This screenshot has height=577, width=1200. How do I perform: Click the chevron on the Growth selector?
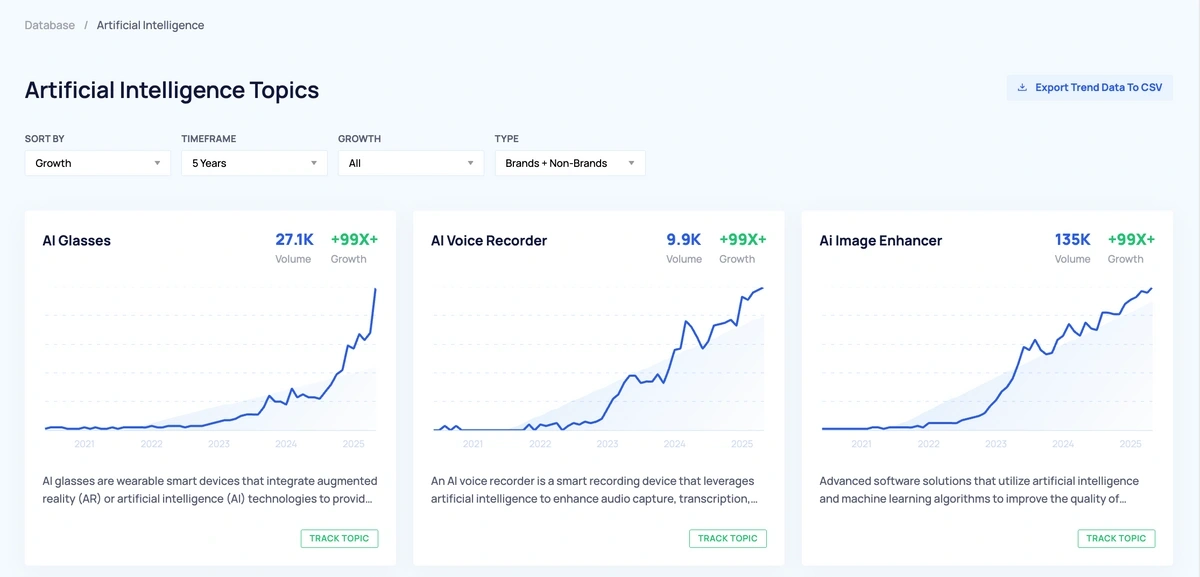(x=470, y=162)
